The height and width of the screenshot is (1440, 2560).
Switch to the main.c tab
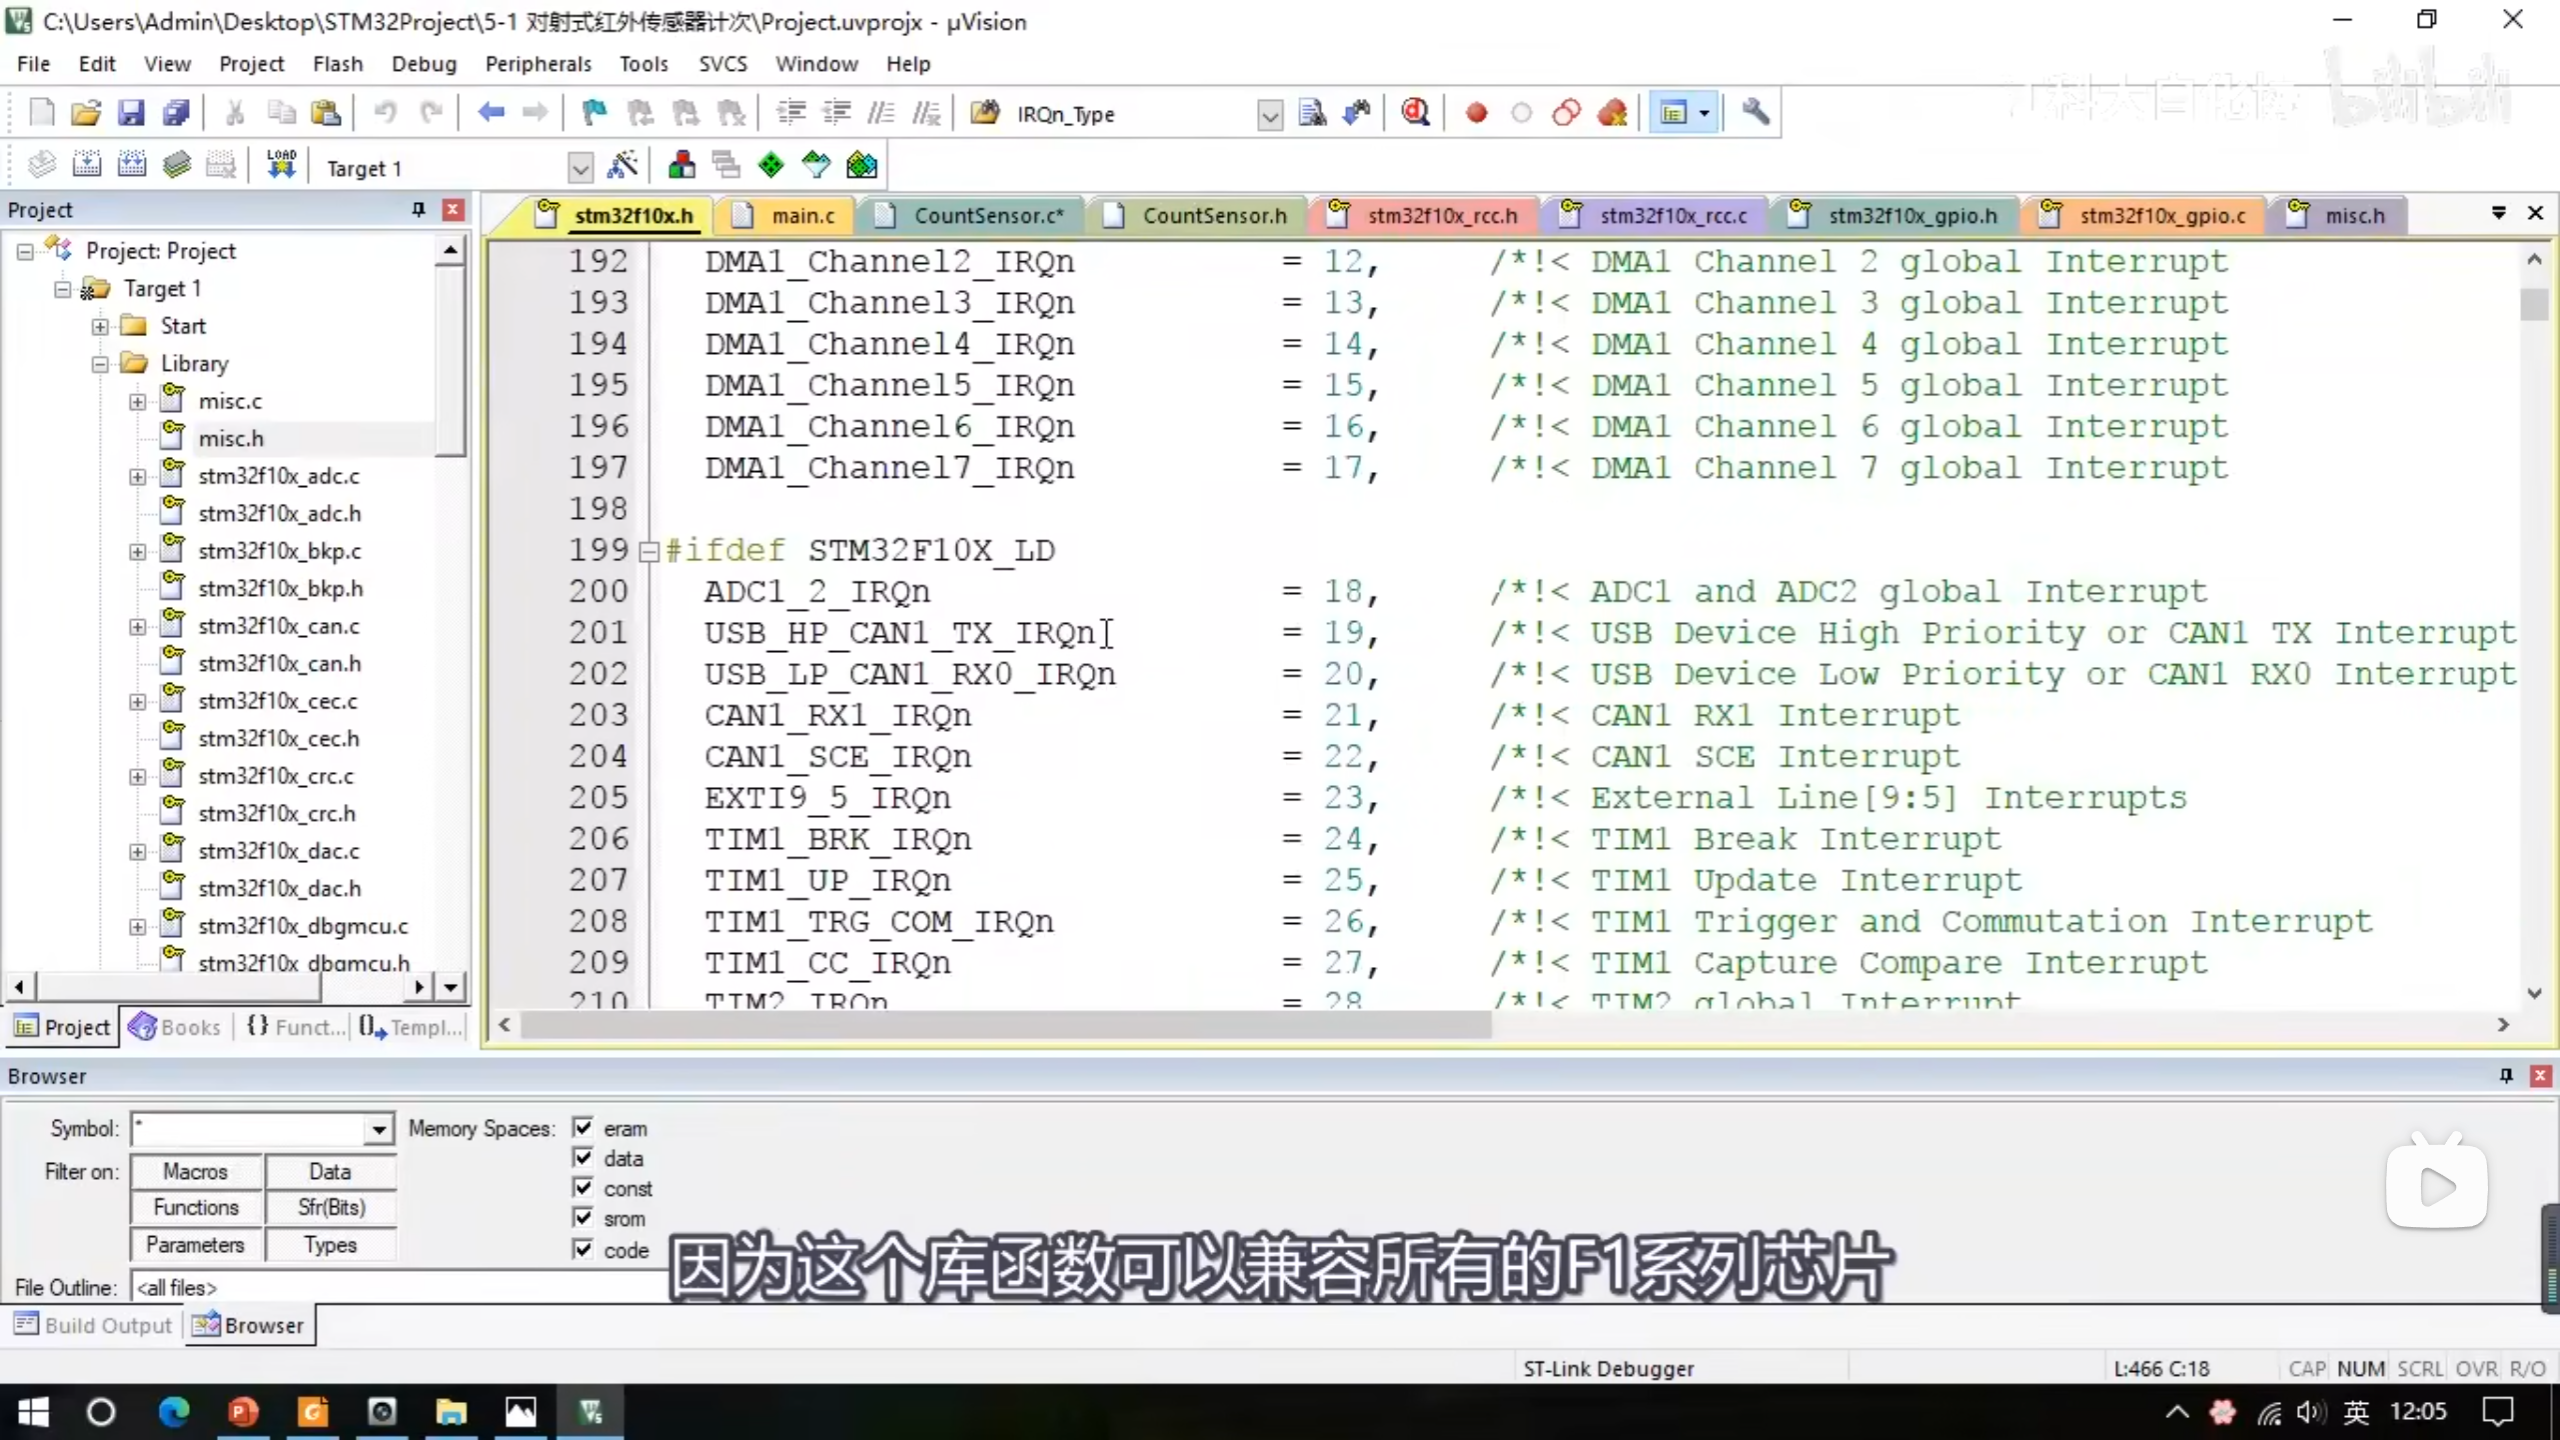(802, 216)
